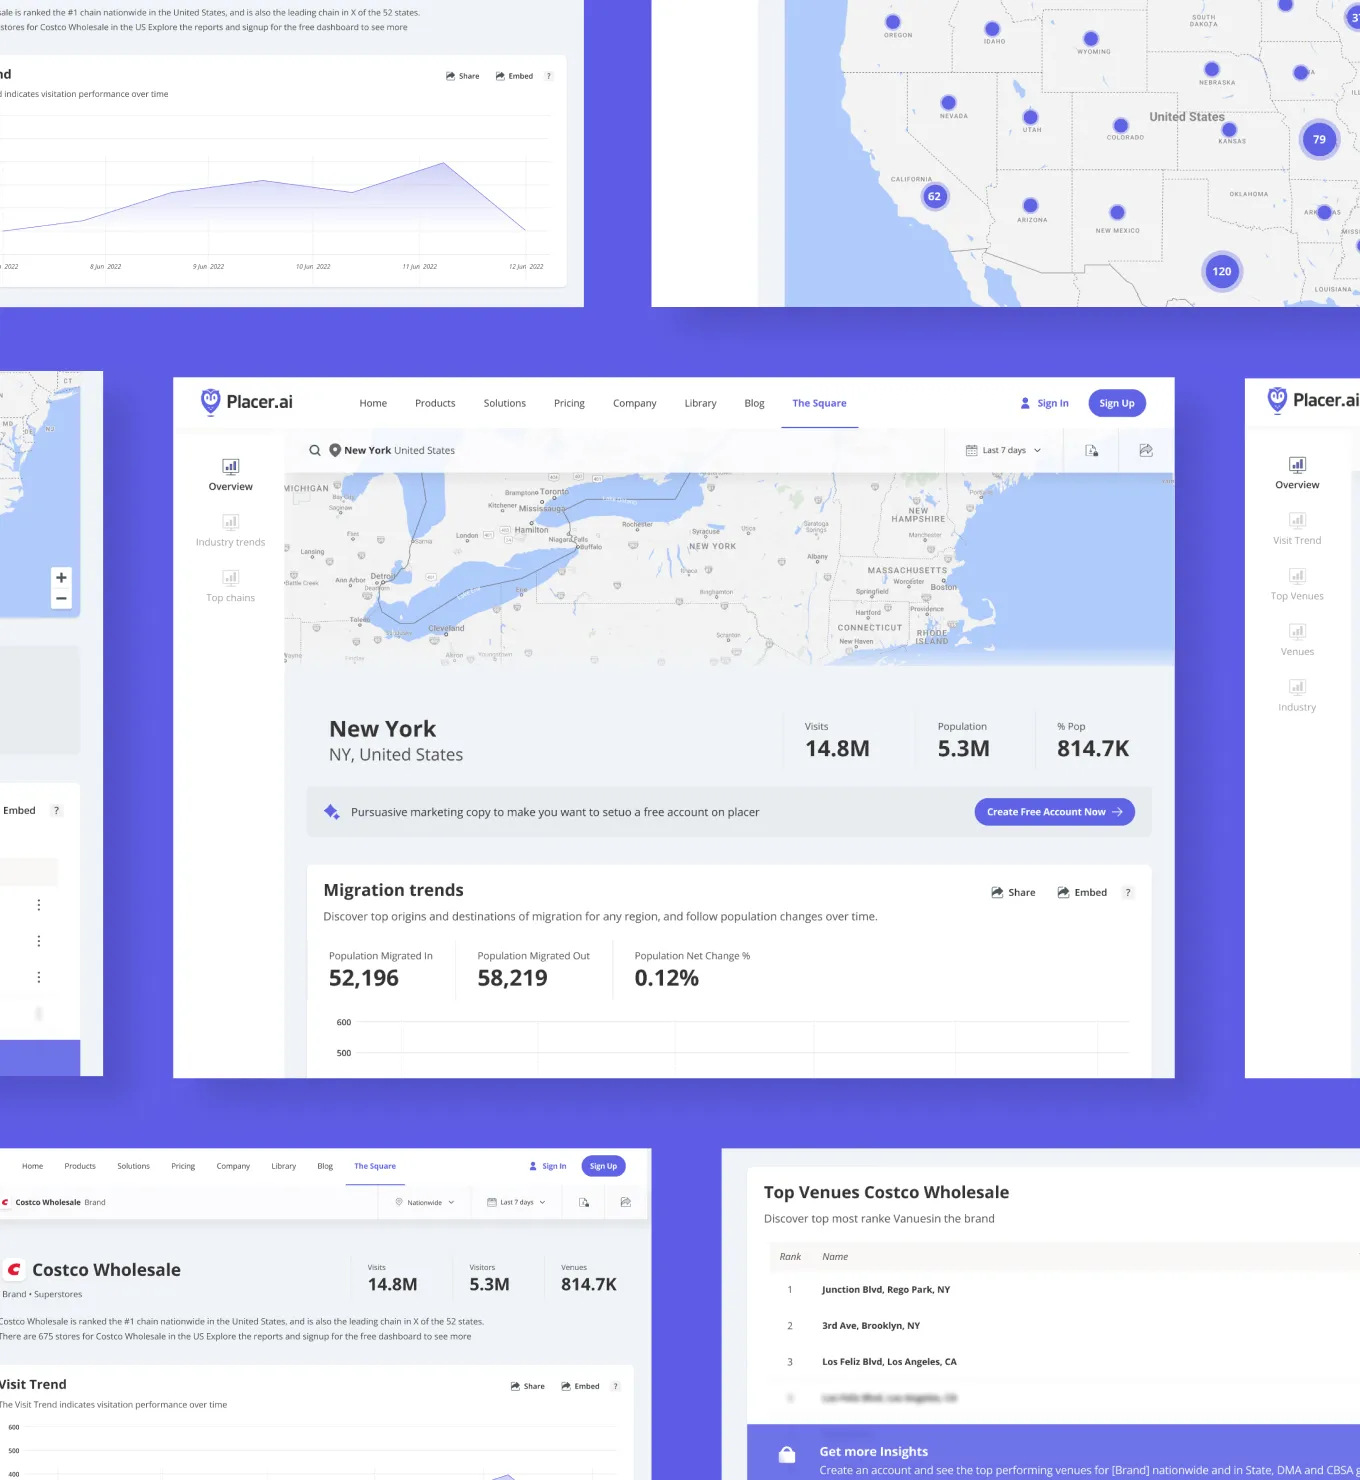Click the help question mark in Migration trends

[1128, 893]
